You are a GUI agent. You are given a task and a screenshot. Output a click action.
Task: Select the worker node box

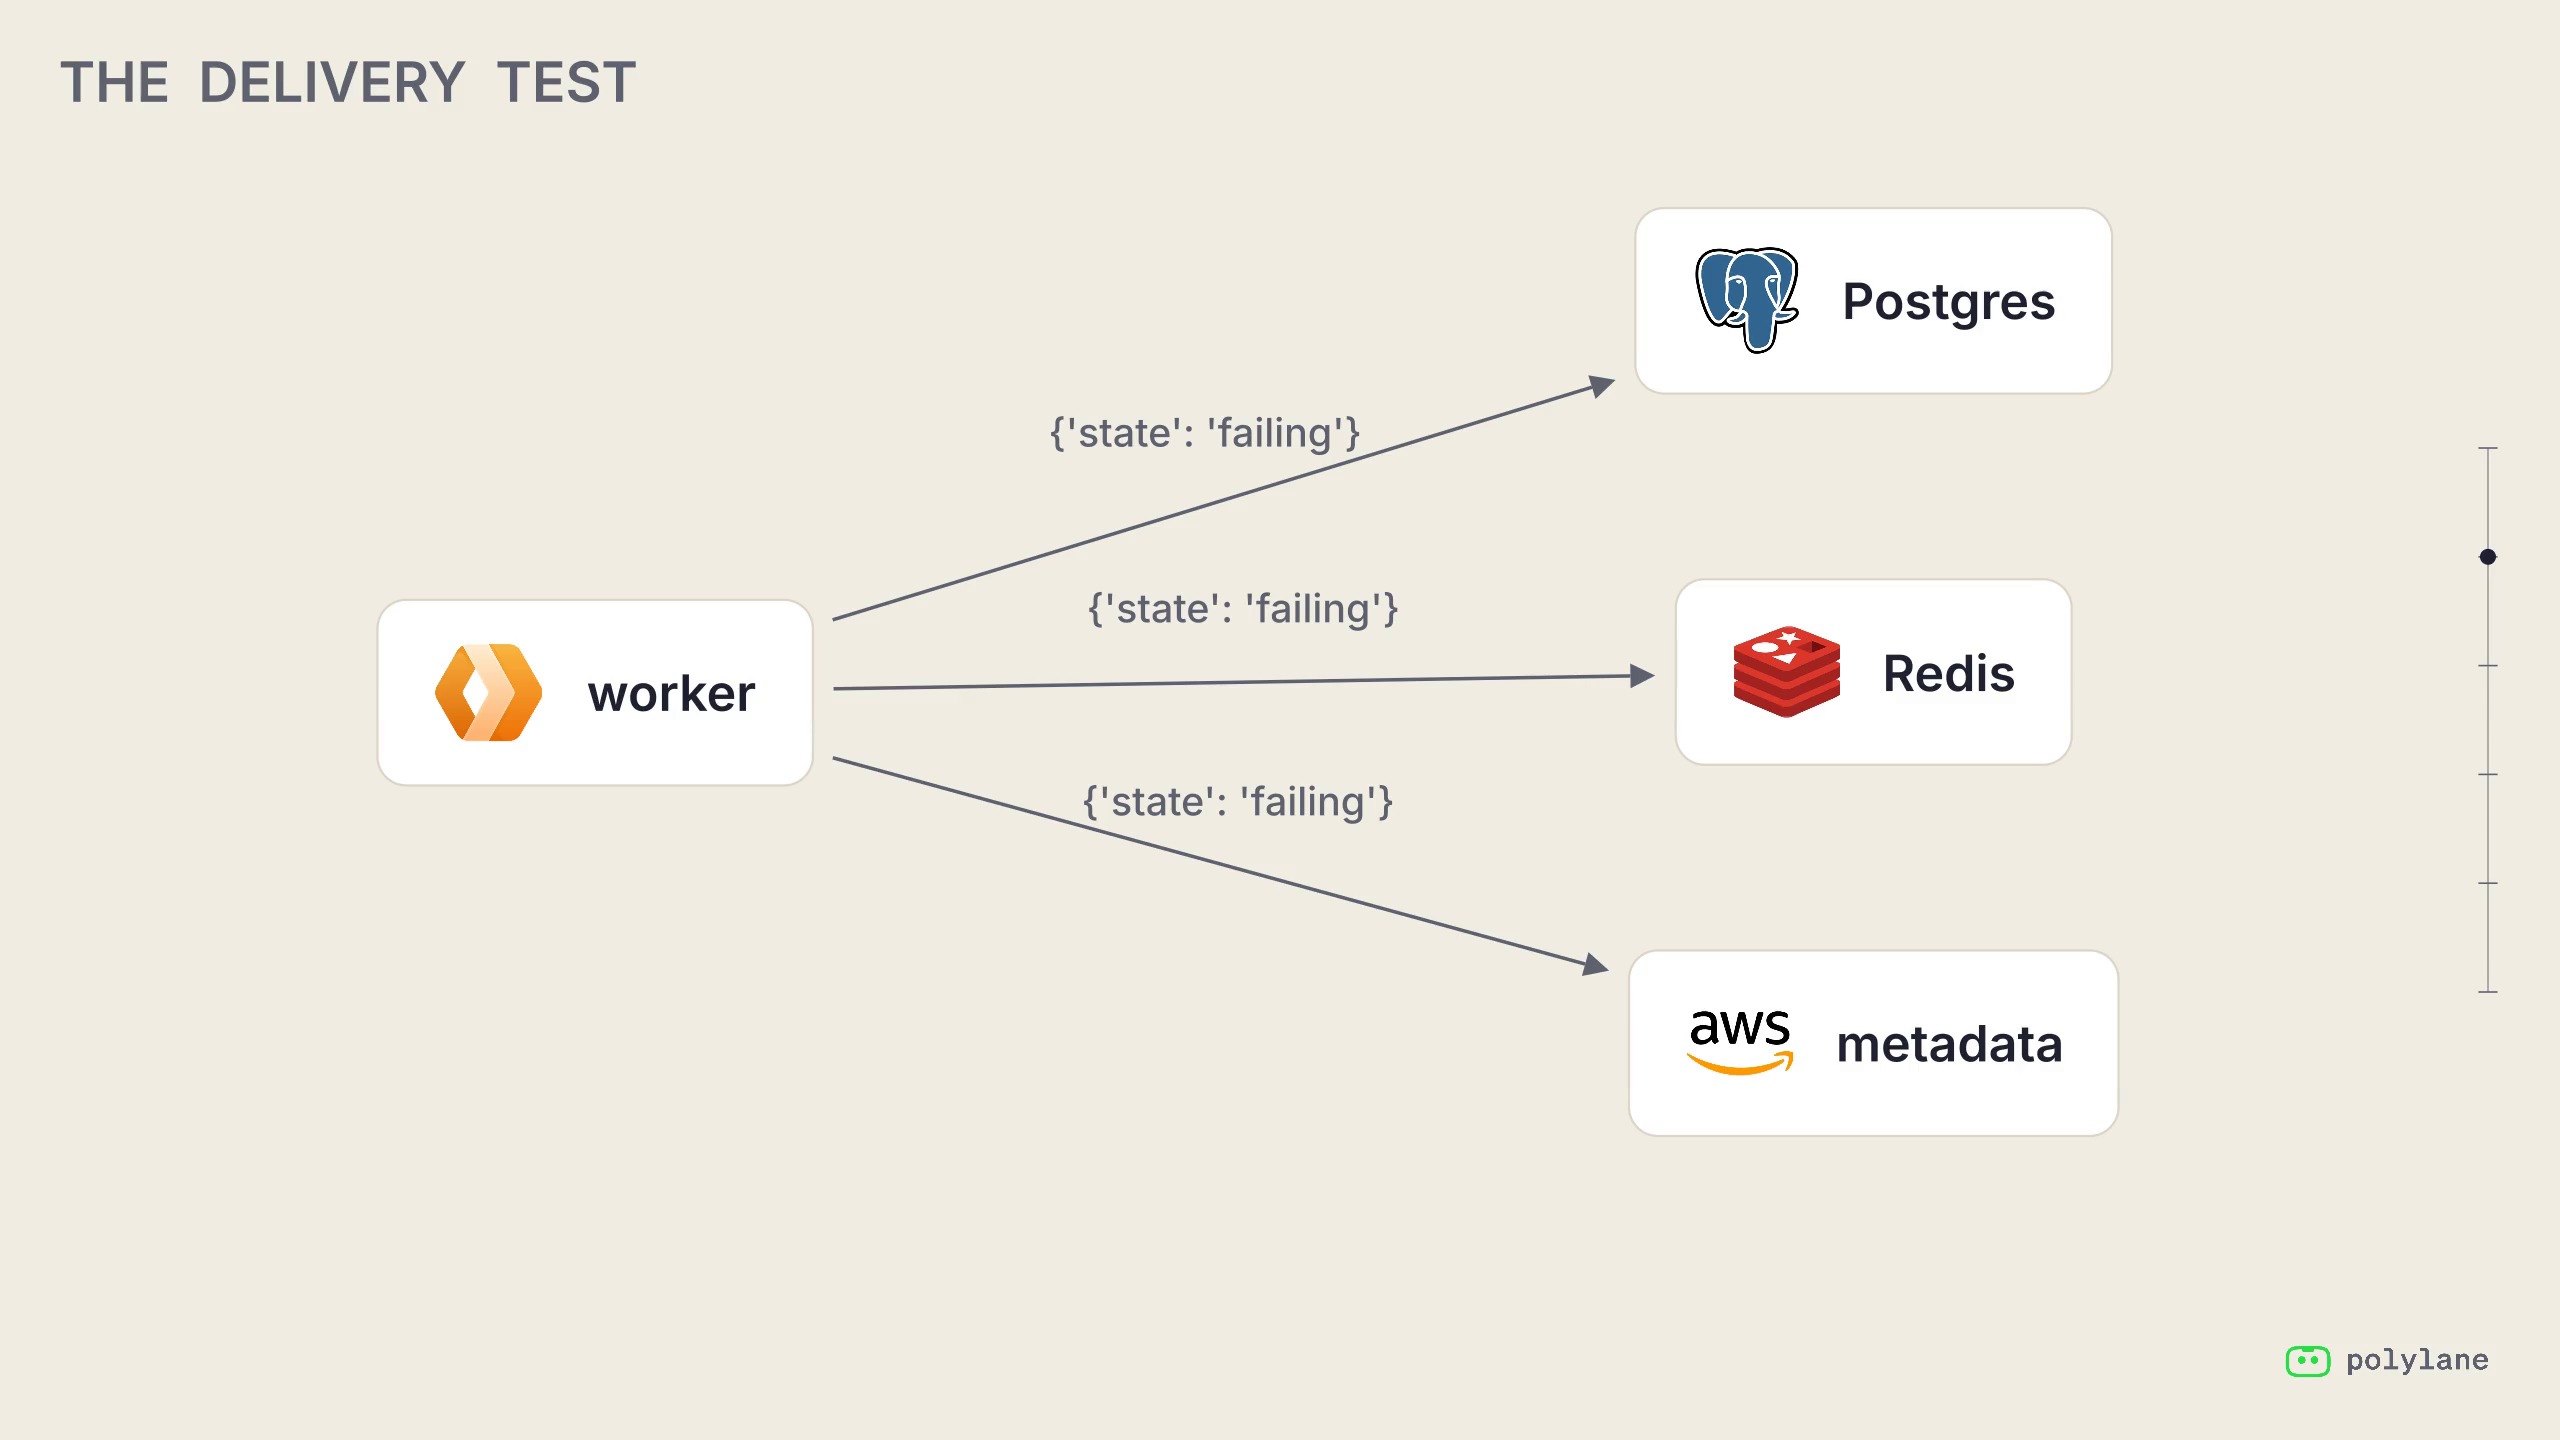(595, 692)
